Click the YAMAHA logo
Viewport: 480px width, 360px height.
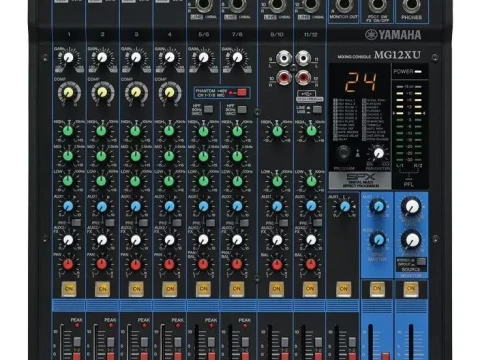pyautogui.click(x=393, y=35)
